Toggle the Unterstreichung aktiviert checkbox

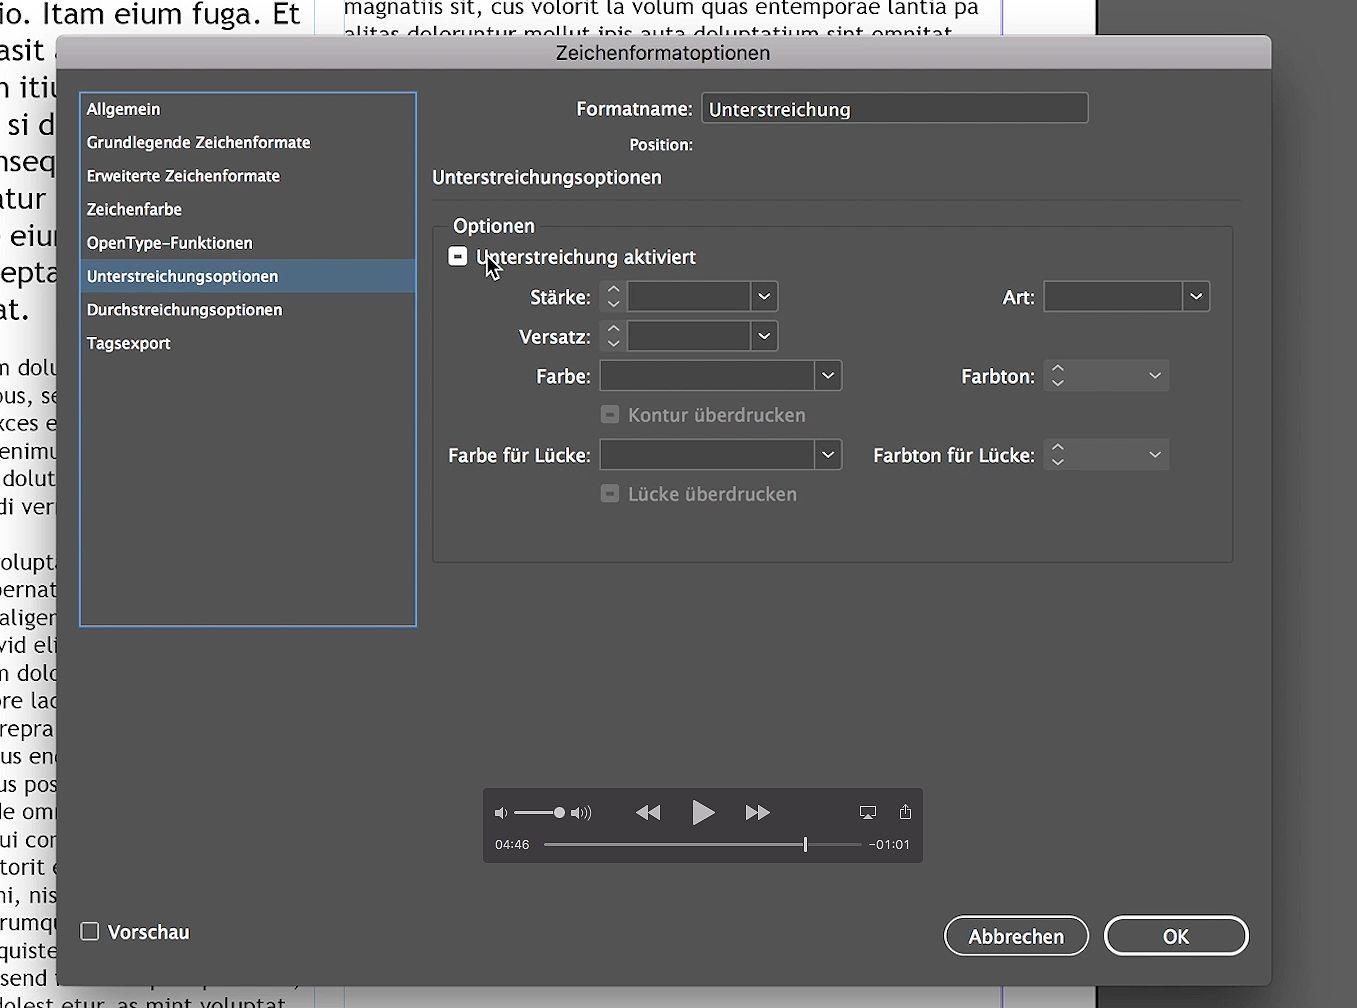coord(458,256)
